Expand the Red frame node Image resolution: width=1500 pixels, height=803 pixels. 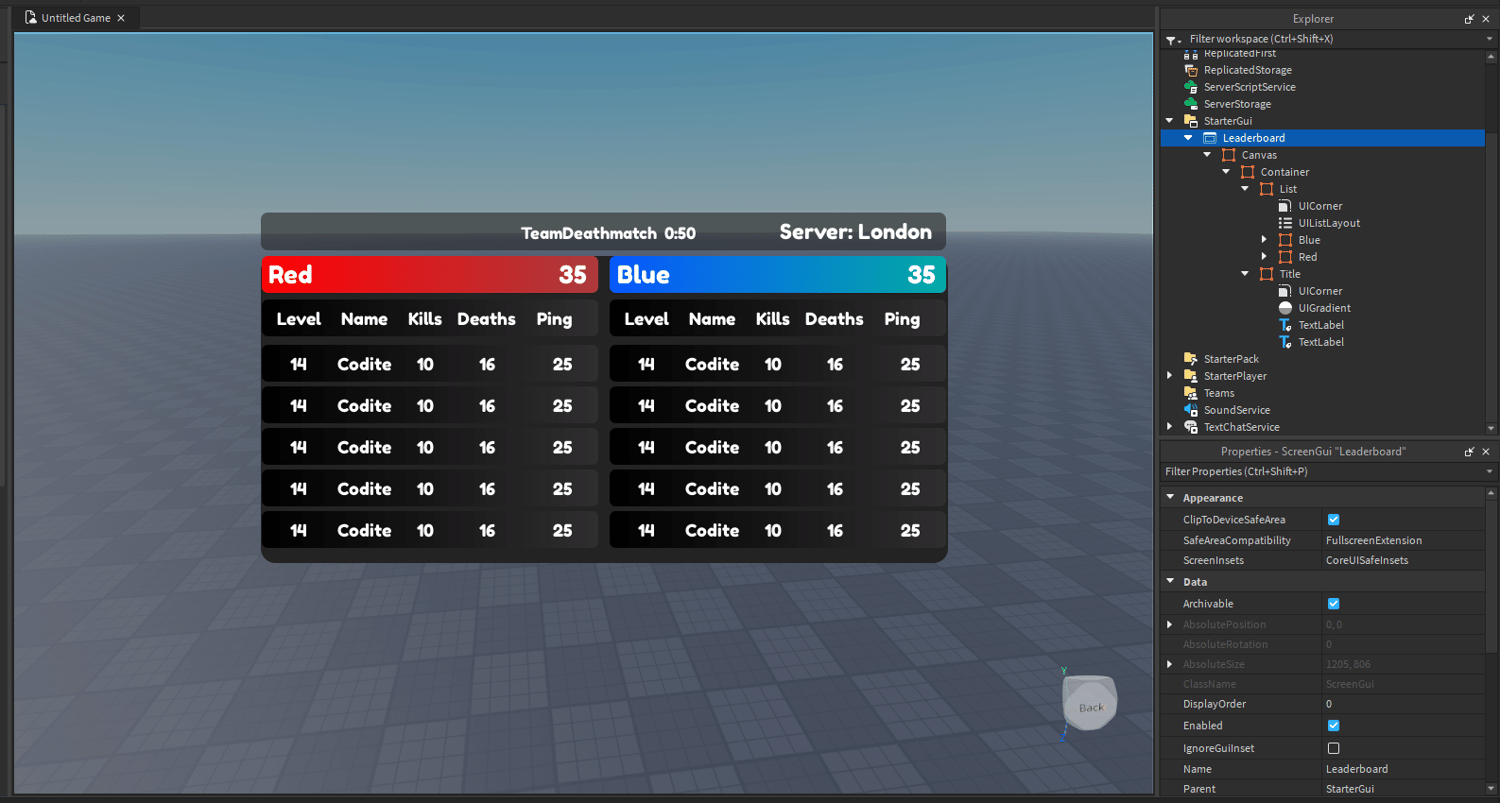(x=1264, y=257)
